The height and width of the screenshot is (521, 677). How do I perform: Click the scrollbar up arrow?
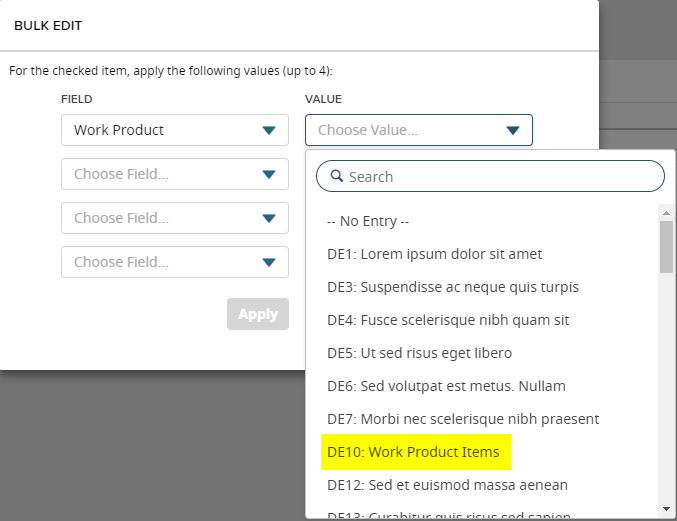click(x=666, y=212)
